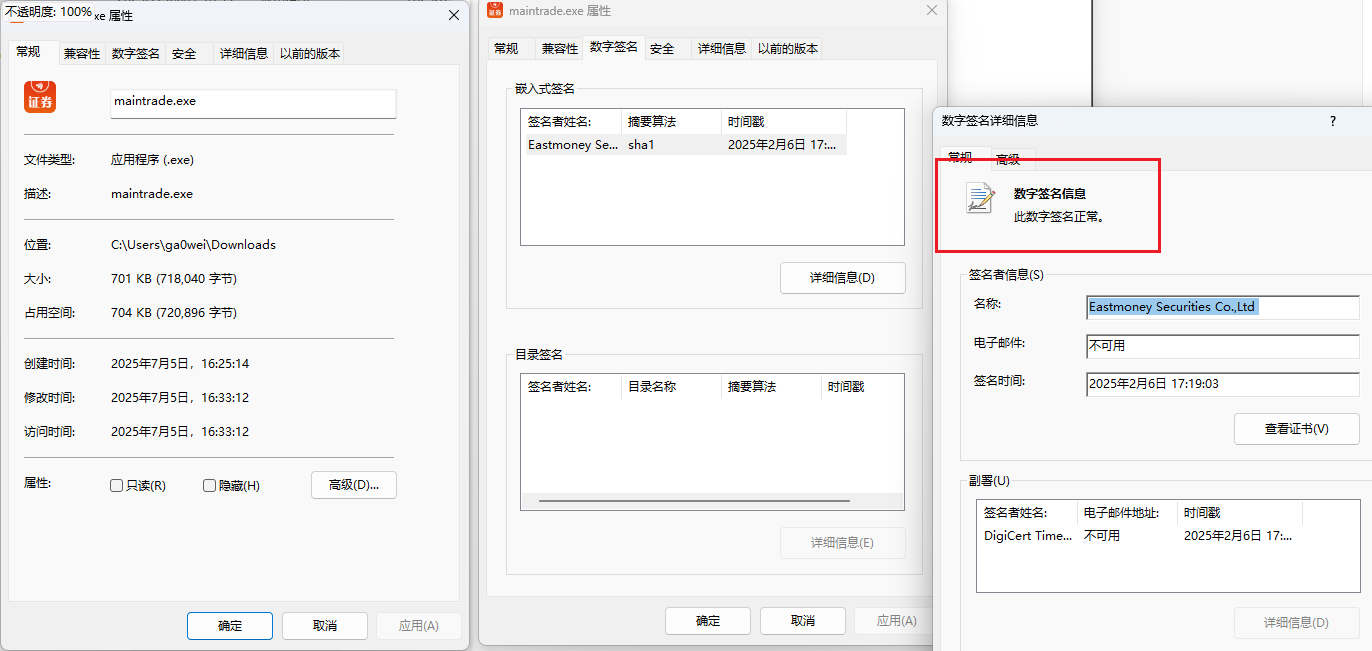Click the size value 701 KB (718,040 字节)

[174, 279]
